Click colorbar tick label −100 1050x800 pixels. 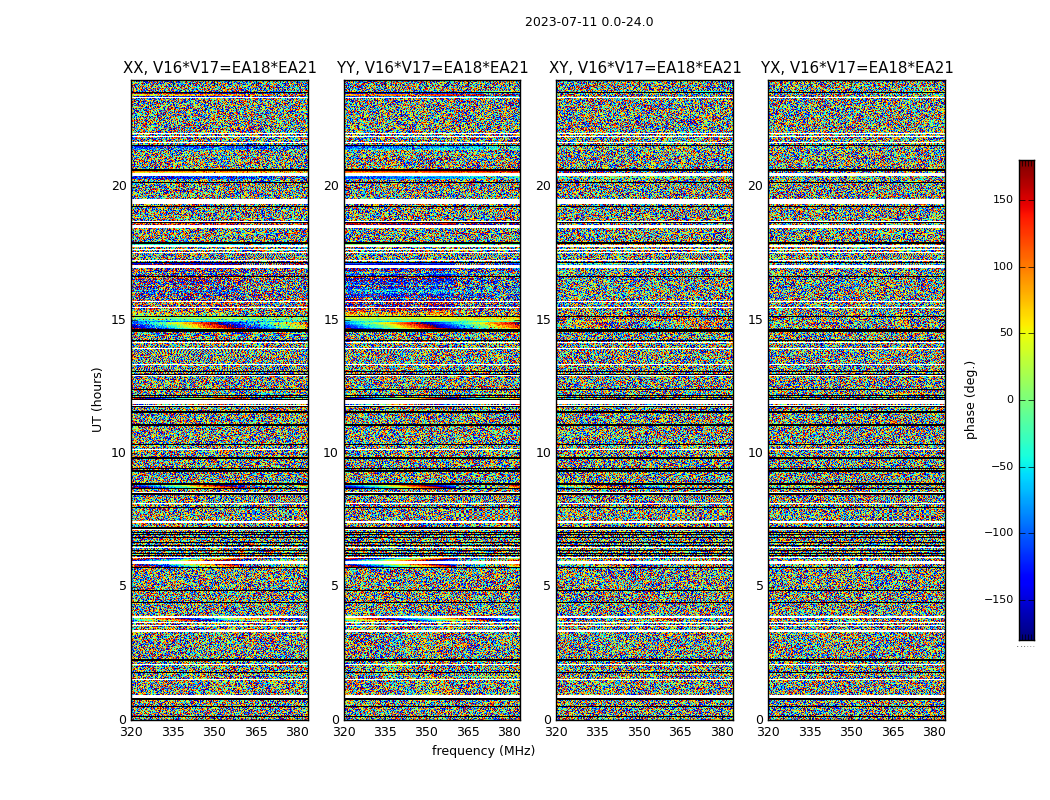(999, 532)
